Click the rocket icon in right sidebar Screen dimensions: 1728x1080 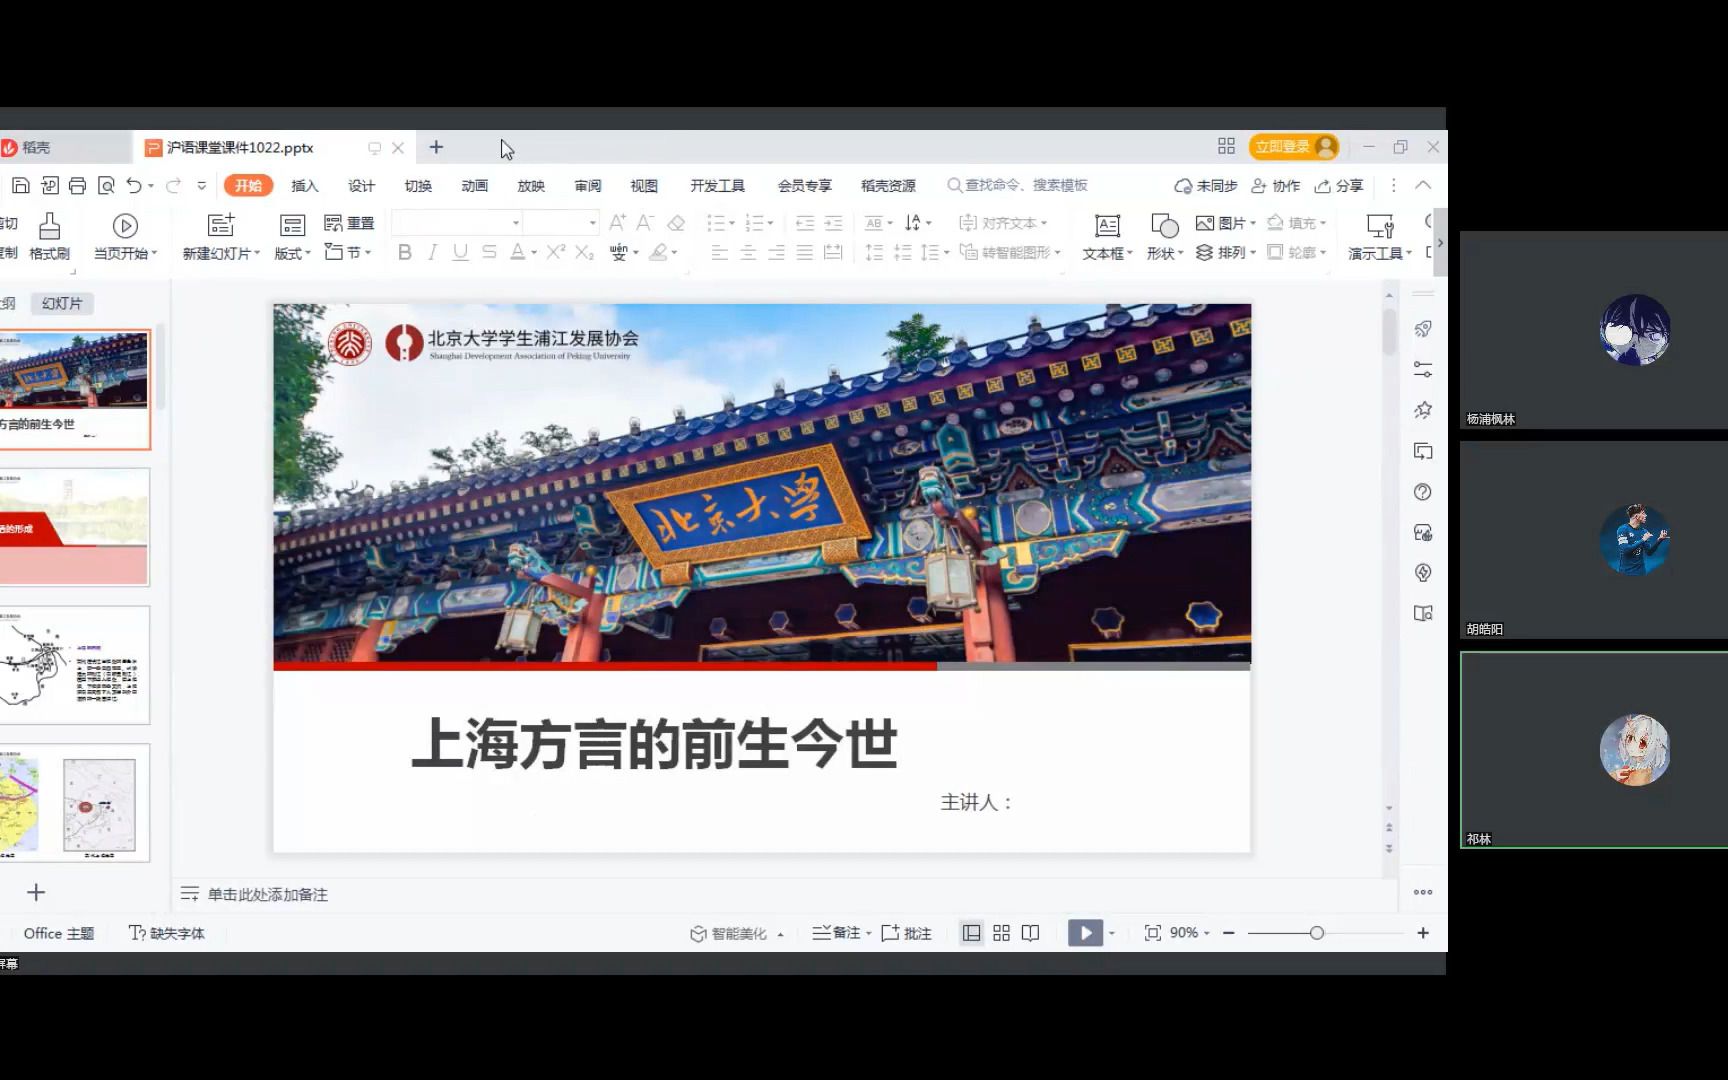pyautogui.click(x=1423, y=329)
